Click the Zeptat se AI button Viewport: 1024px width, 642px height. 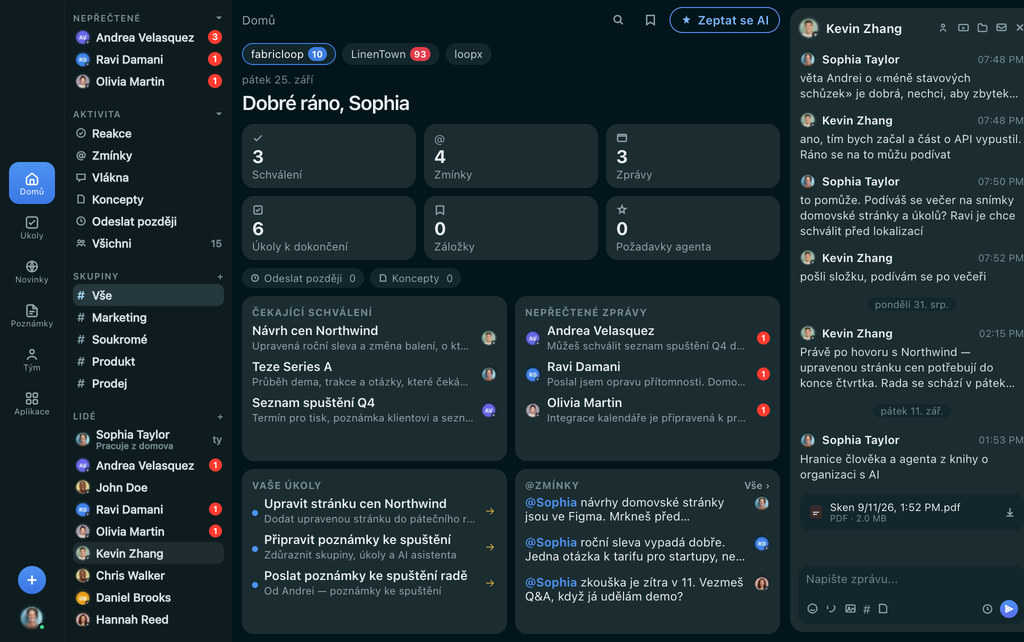725,20
